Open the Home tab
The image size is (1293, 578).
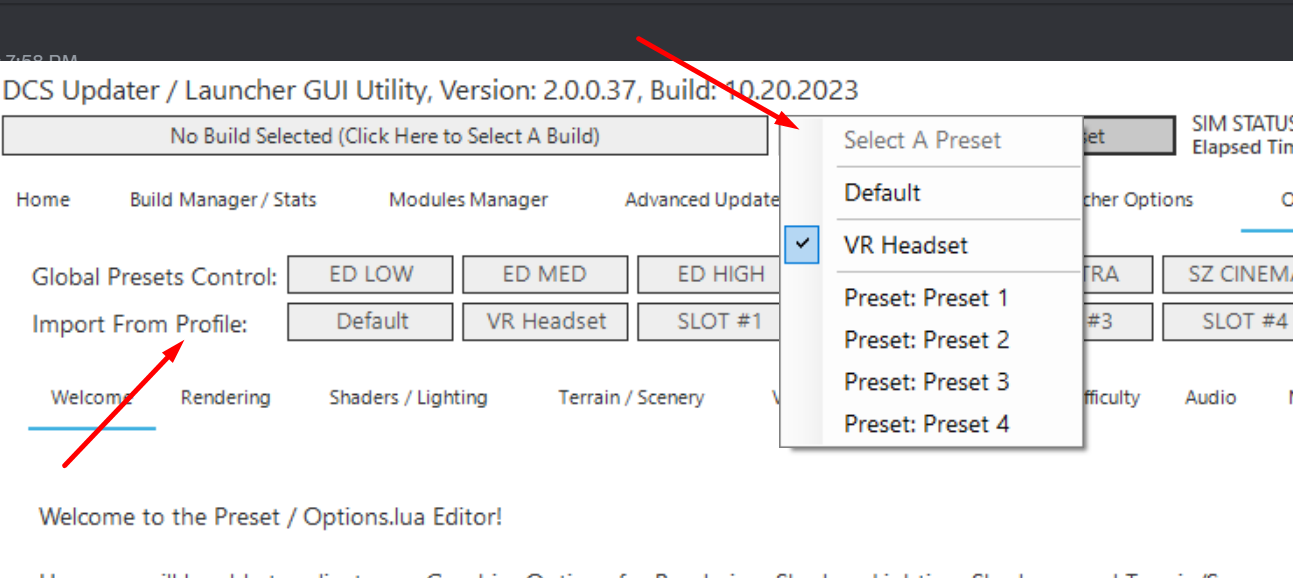pyautogui.click(x=43, y=200)
